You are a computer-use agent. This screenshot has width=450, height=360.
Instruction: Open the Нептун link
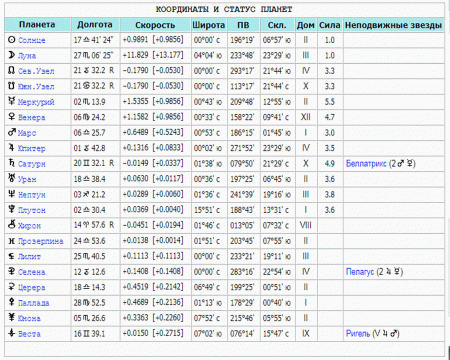tap(31, 194)
